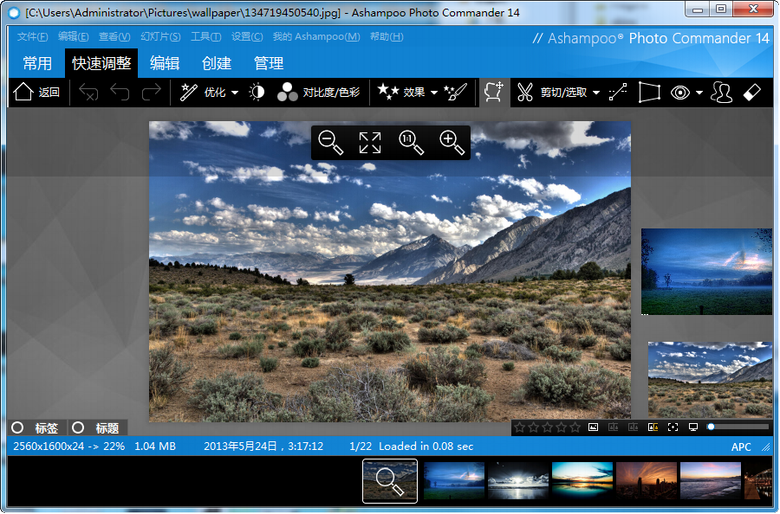
Task: Set zoom to 1:1 actual size
Action: pos(410,143)
